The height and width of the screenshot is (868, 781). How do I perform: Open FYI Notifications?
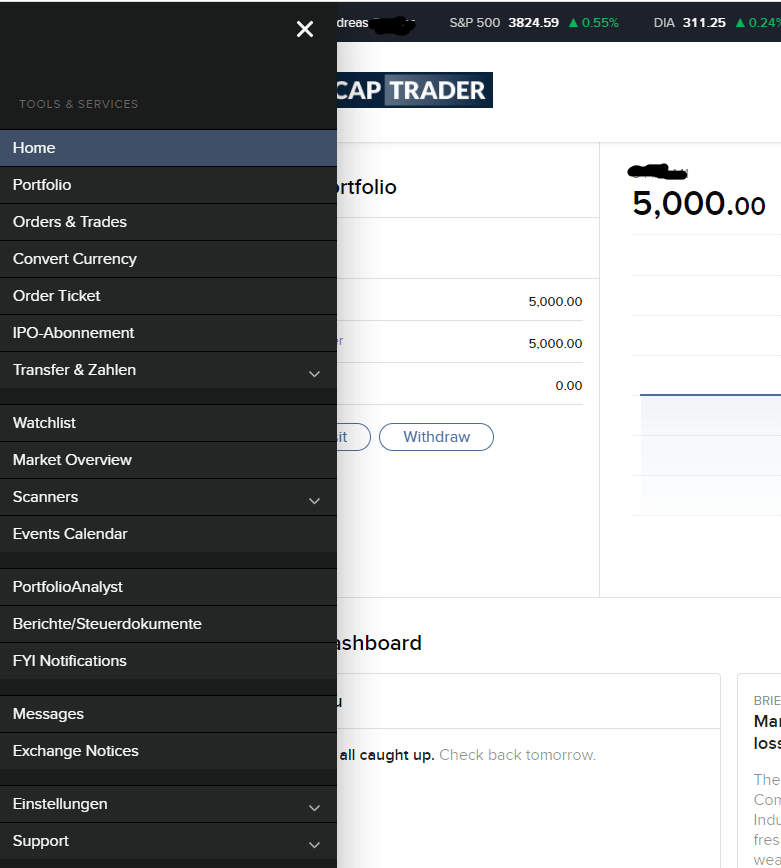pos(168,661)
